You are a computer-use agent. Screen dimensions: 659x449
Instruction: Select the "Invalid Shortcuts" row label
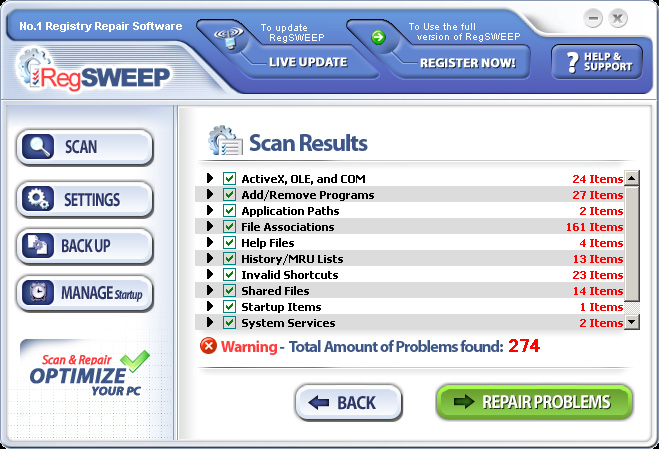click(x=290, y=275)
